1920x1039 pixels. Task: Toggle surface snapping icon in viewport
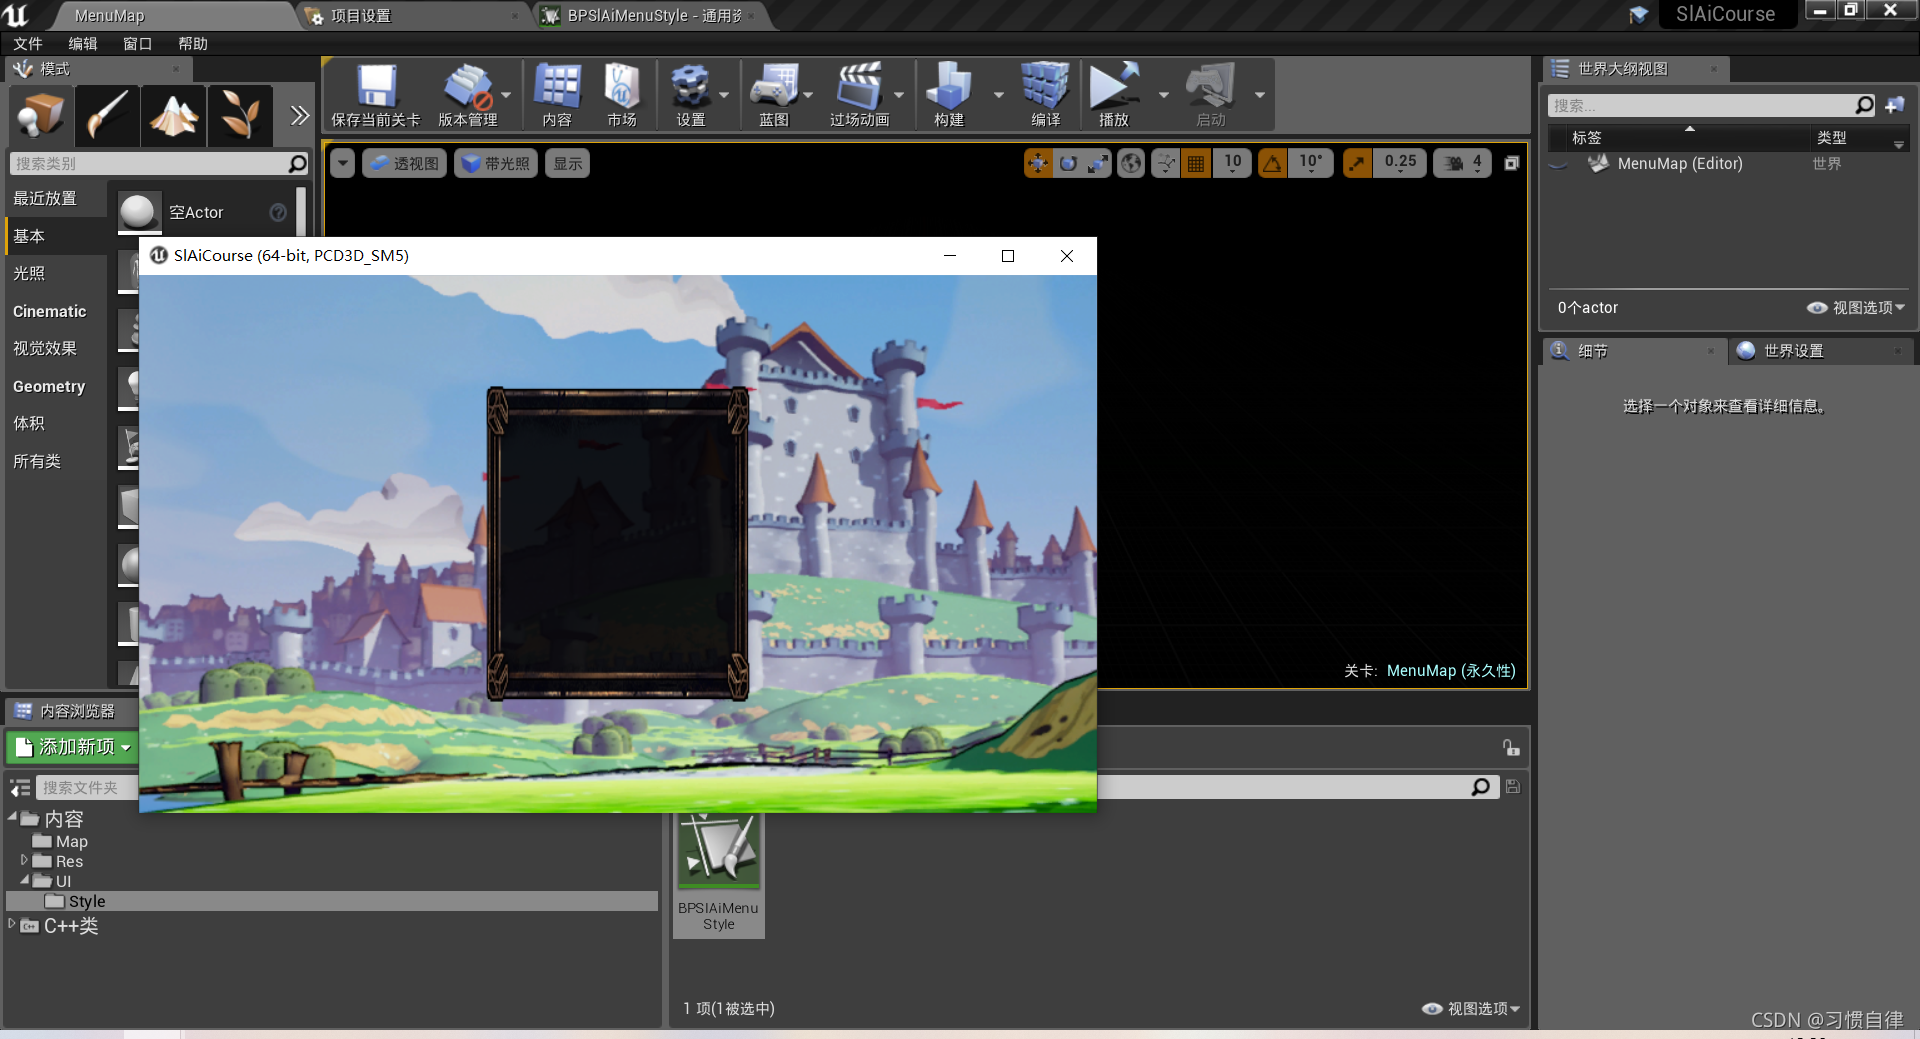click(1165, 163)
